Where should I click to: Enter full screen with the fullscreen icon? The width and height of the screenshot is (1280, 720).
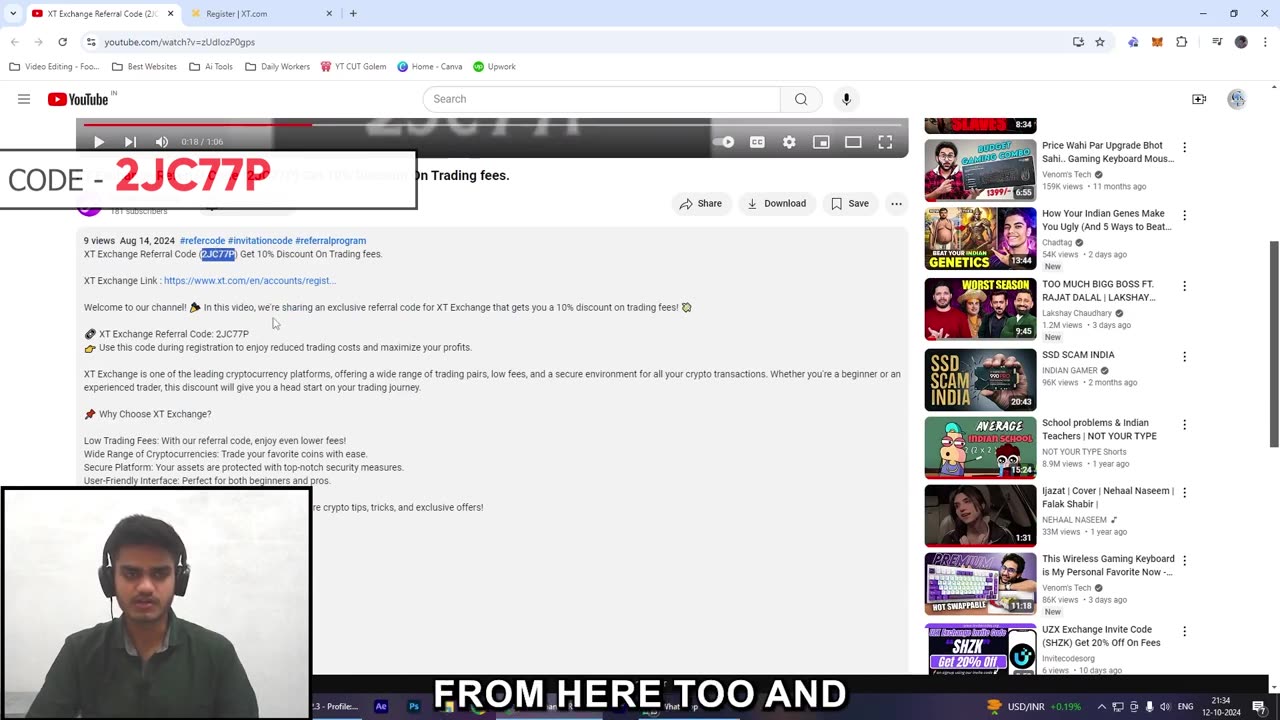pyautogui.click(x=885, y=142)
